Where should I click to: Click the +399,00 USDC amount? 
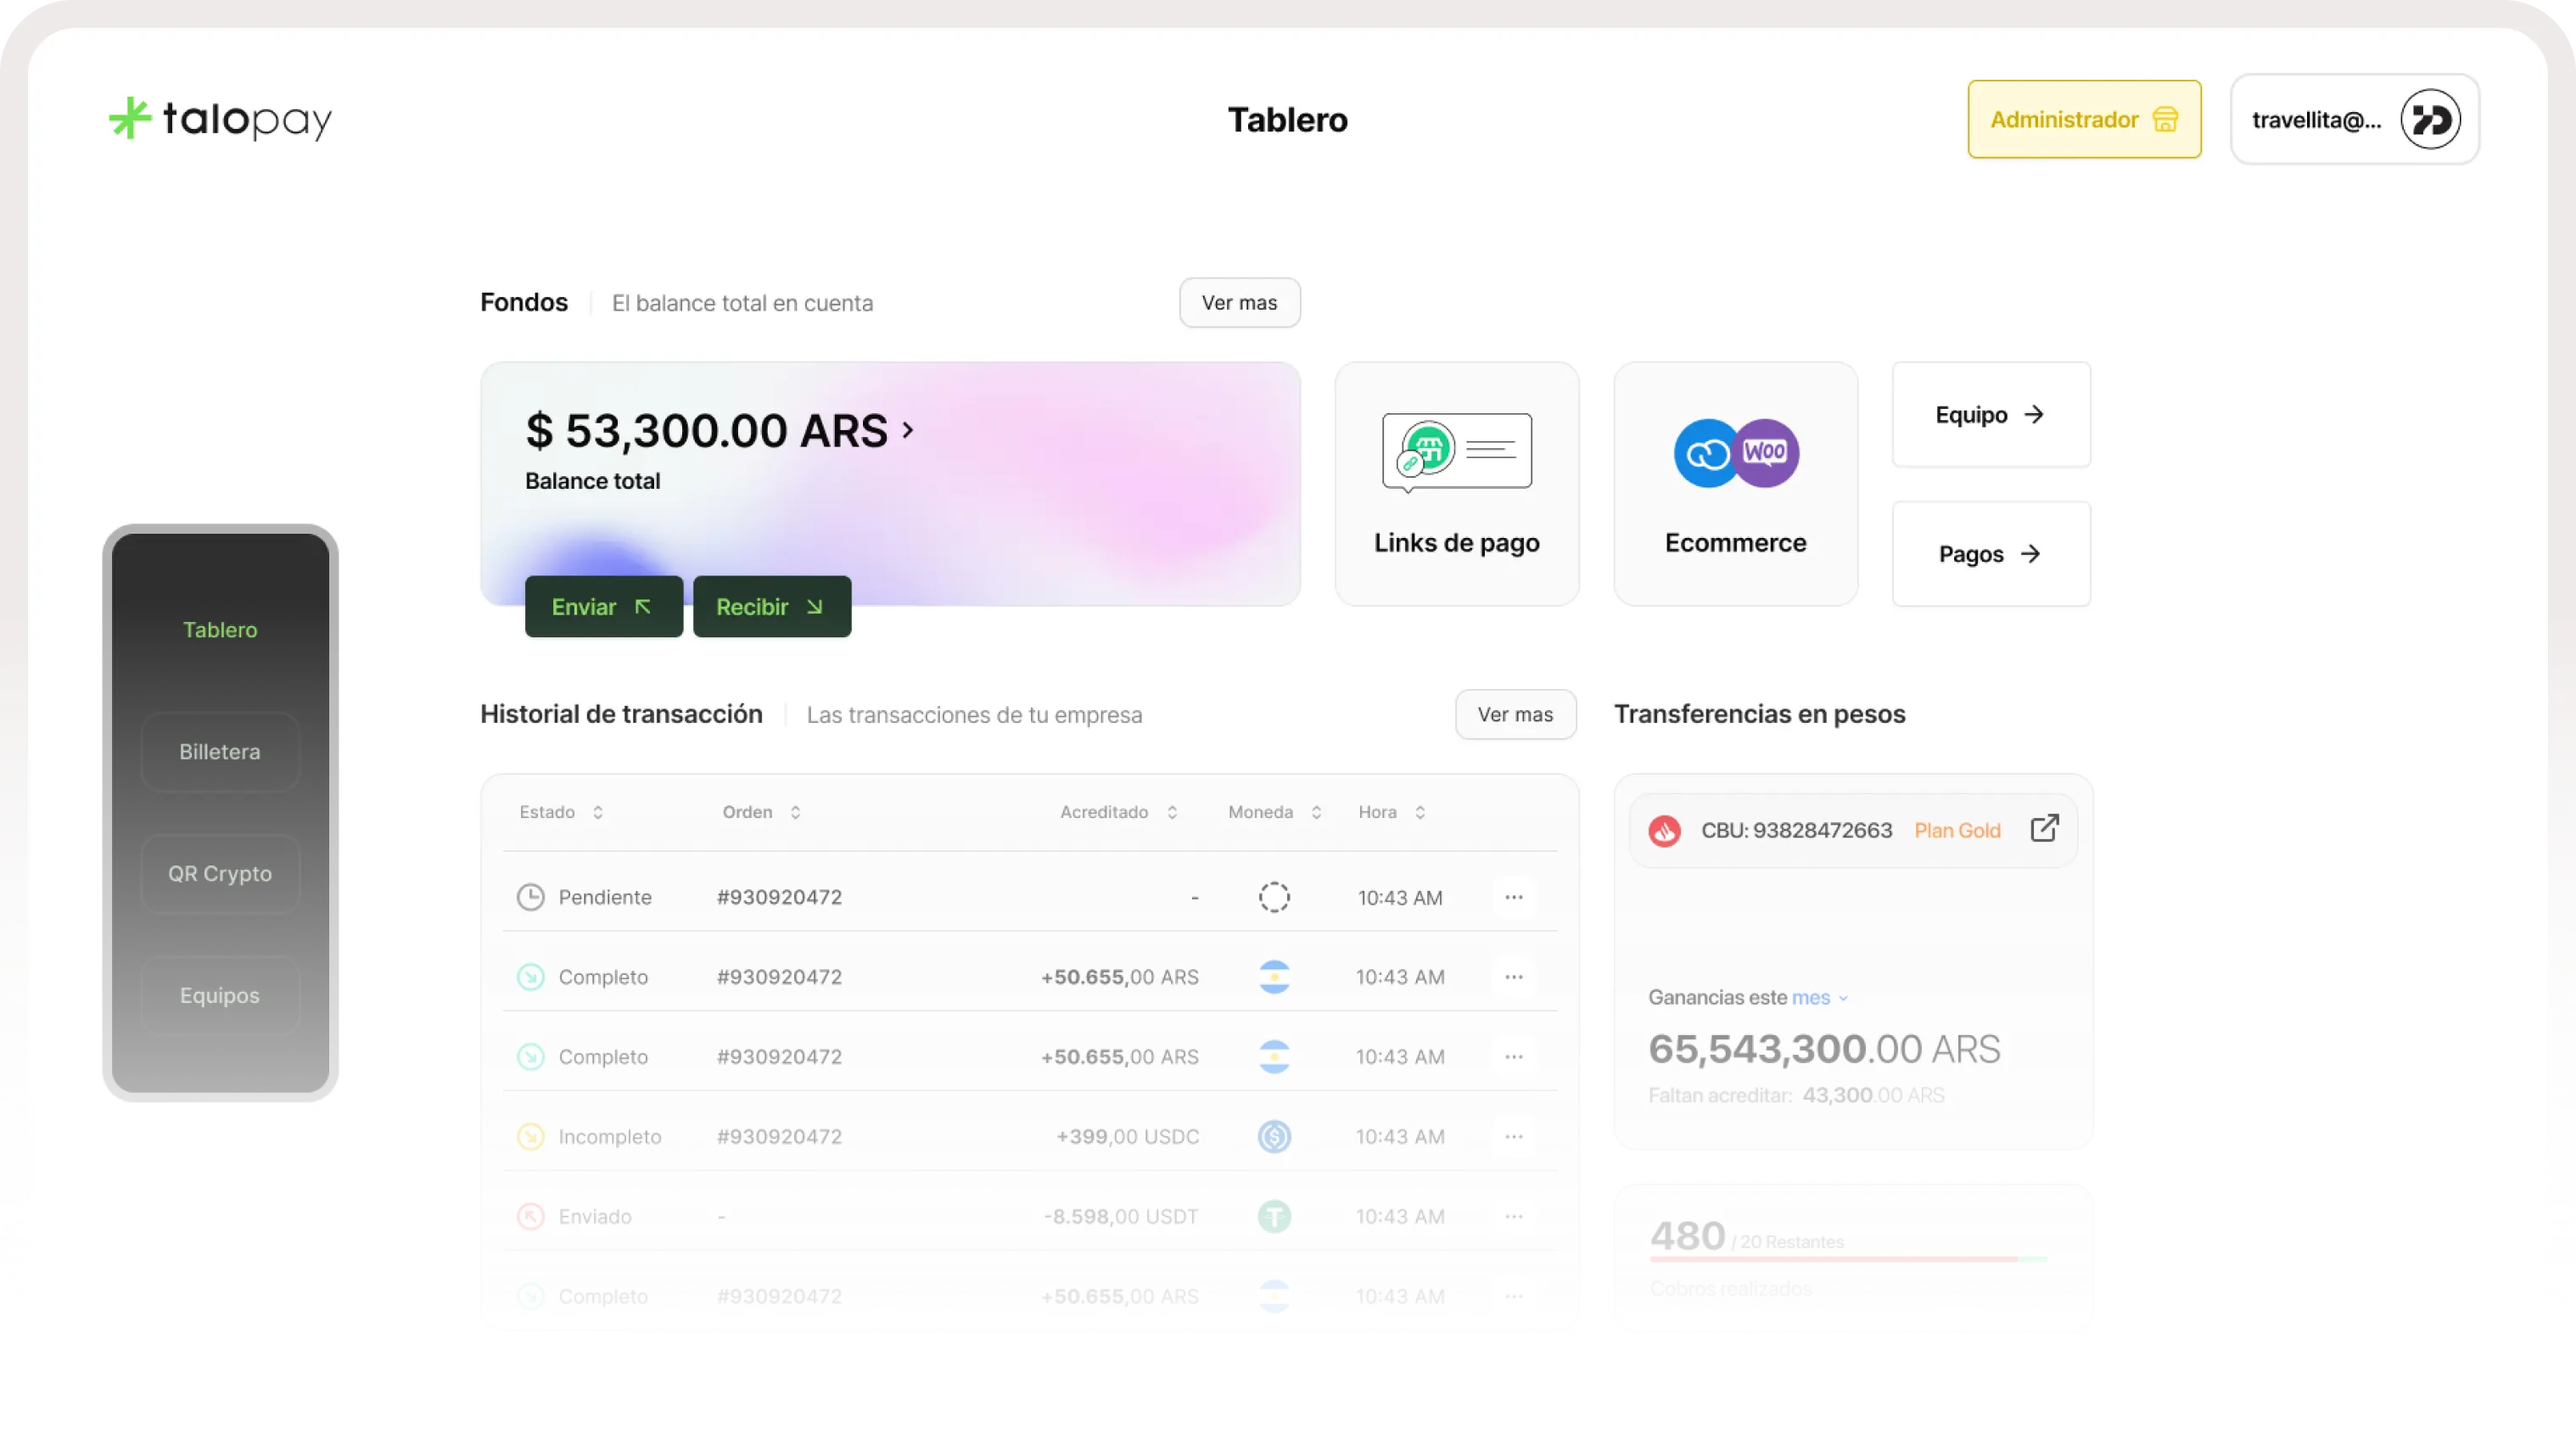1127,1137
